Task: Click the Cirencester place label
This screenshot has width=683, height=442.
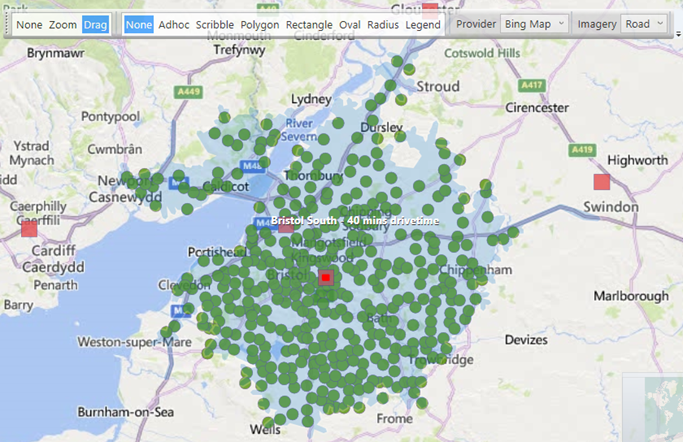Action: tap(537, 108)
